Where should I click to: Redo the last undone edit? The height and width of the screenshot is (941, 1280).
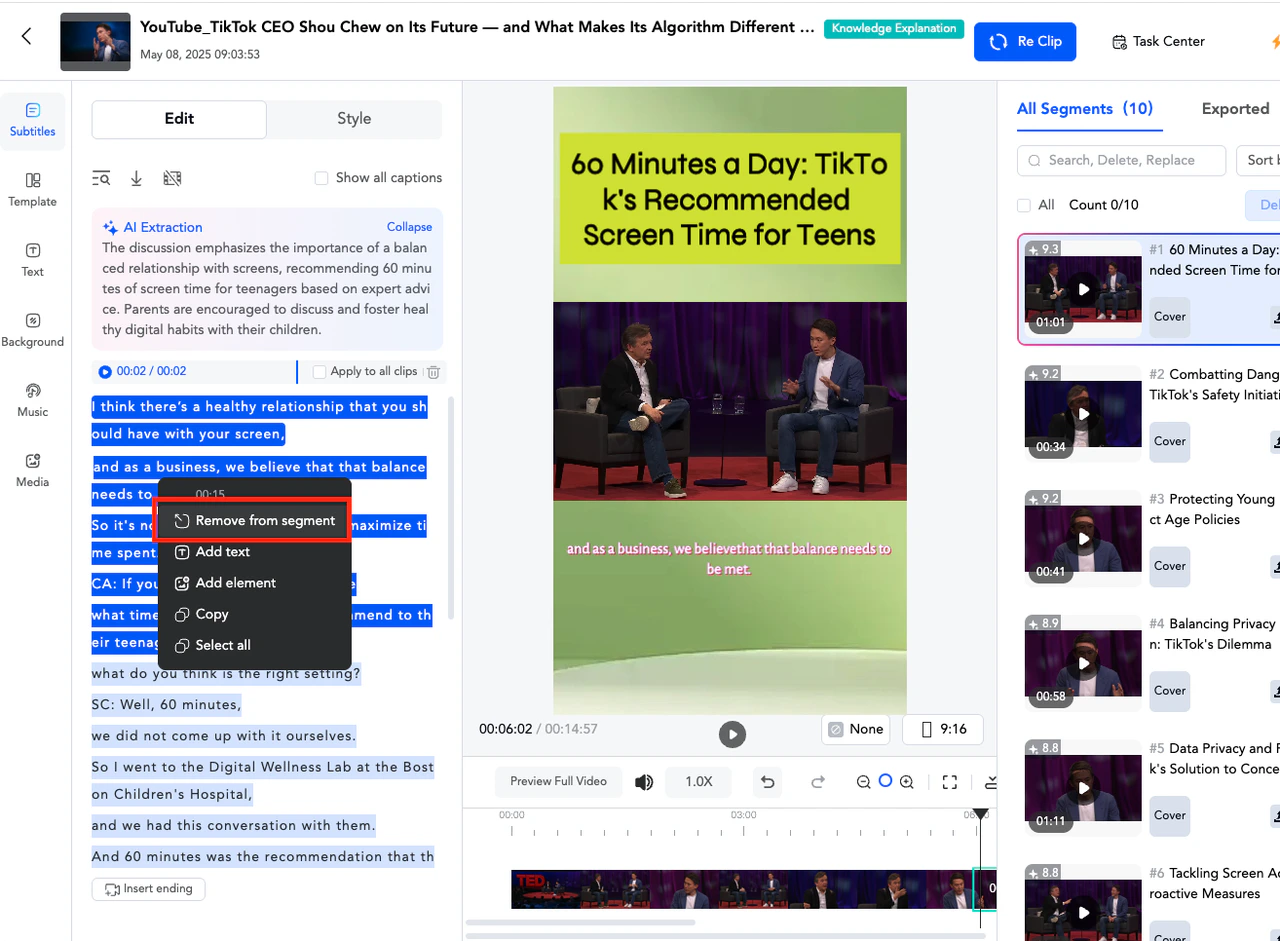point(817,782)
